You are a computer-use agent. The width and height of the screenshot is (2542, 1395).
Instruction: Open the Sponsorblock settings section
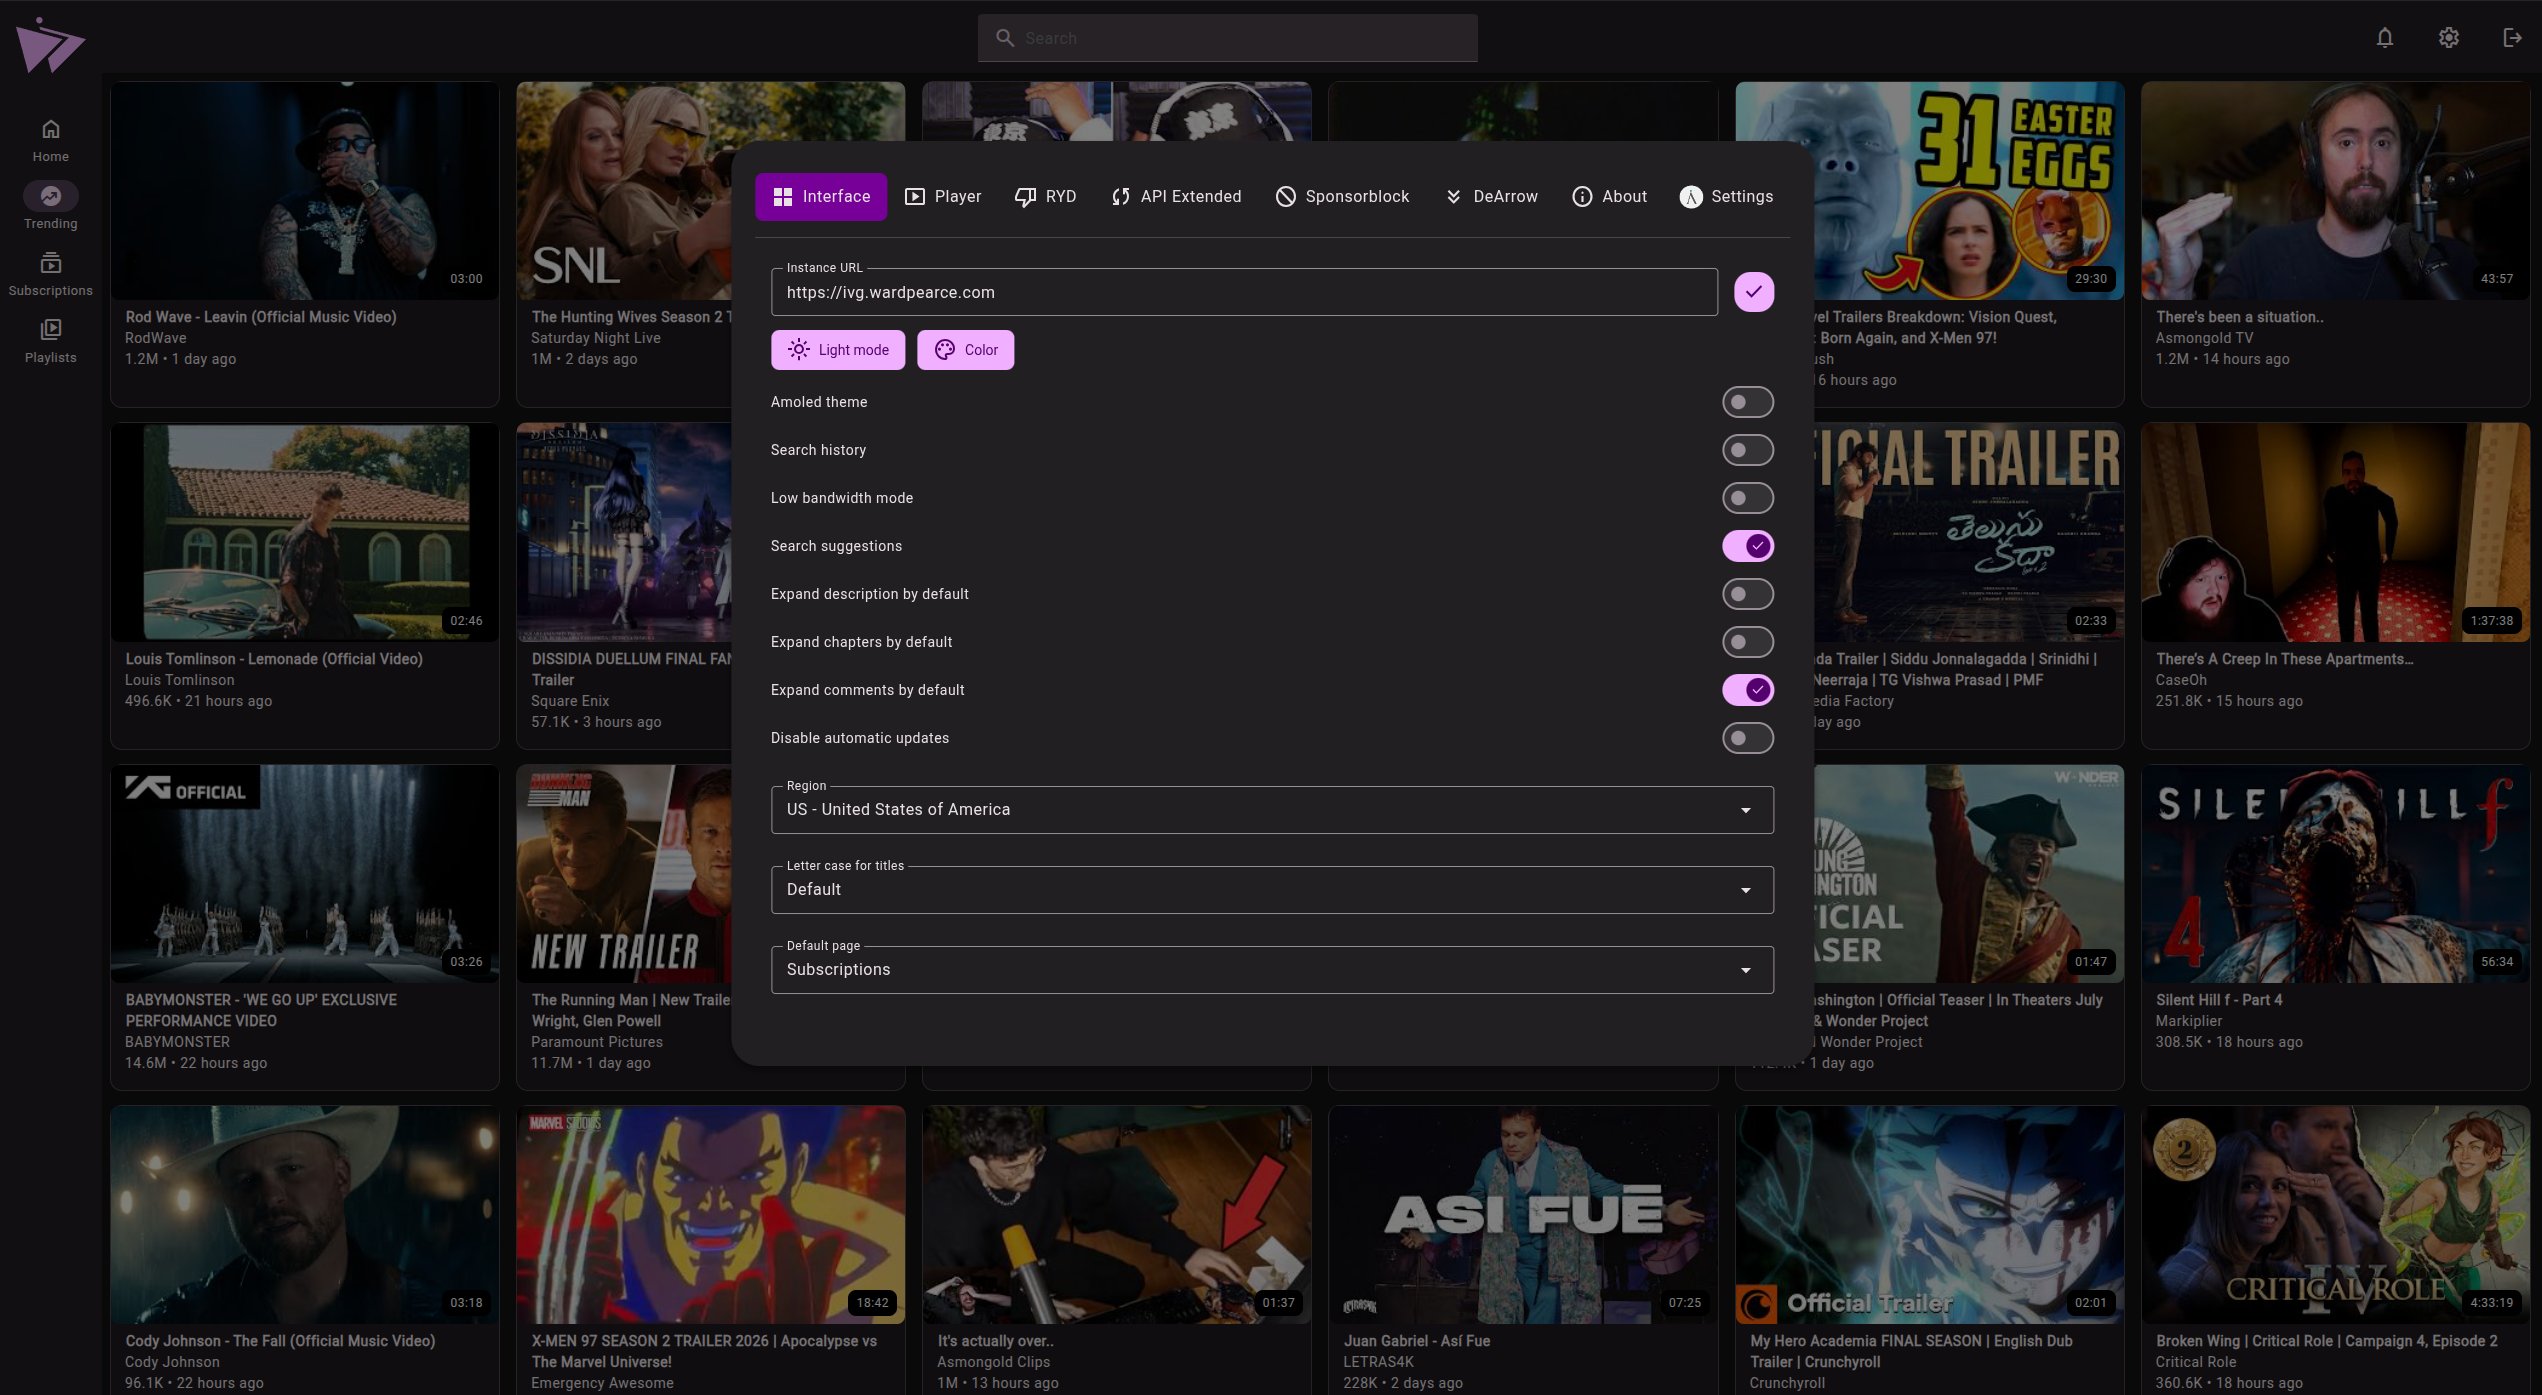click(1341, 196)
